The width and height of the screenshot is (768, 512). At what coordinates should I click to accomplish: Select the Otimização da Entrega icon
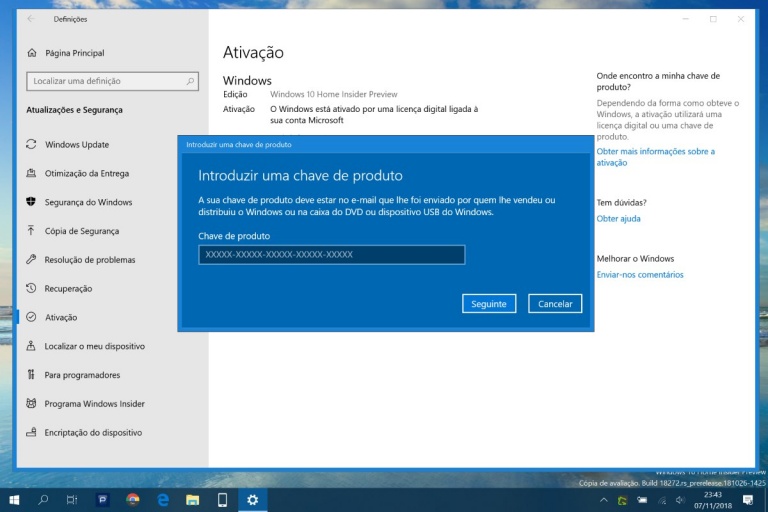[31, 173]
